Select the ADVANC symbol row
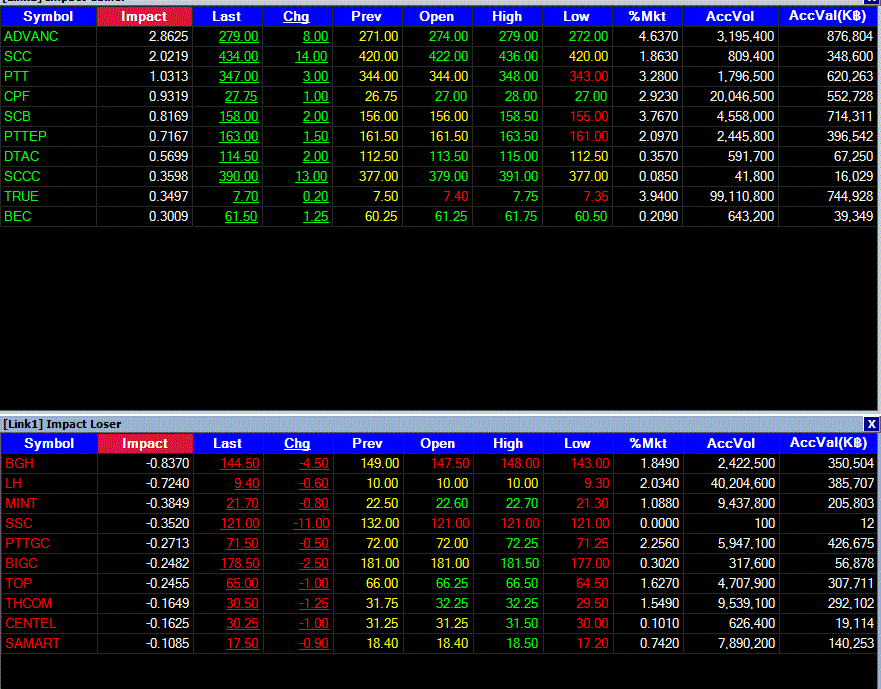The height and width of the screenshot is (689, 881). click(31, 37)
